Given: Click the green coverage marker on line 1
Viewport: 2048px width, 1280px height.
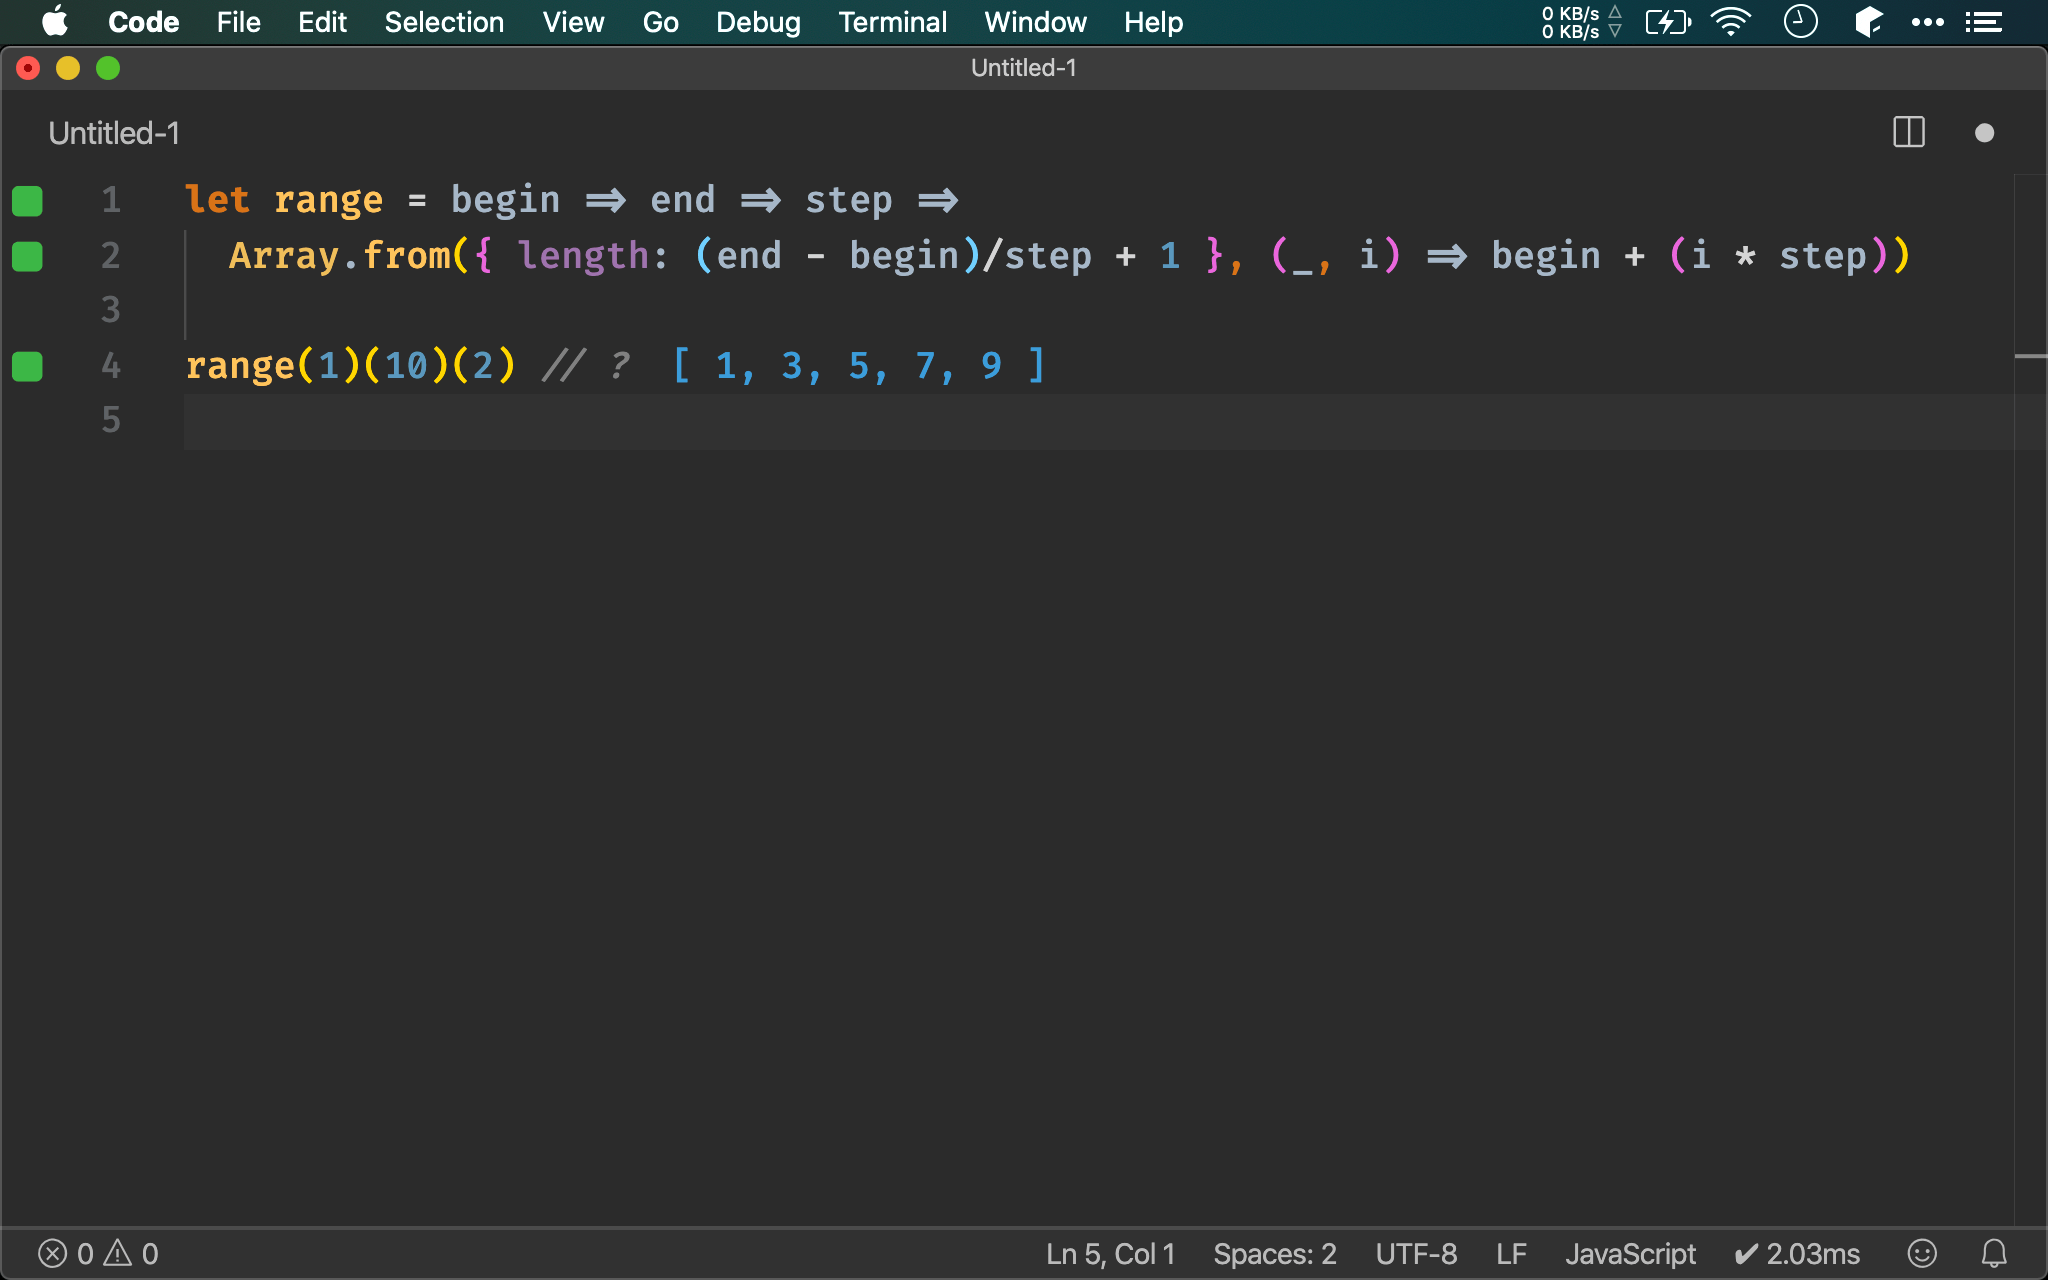Looking at the screenshot, I should pyautogui.click(x=27, y=201).
